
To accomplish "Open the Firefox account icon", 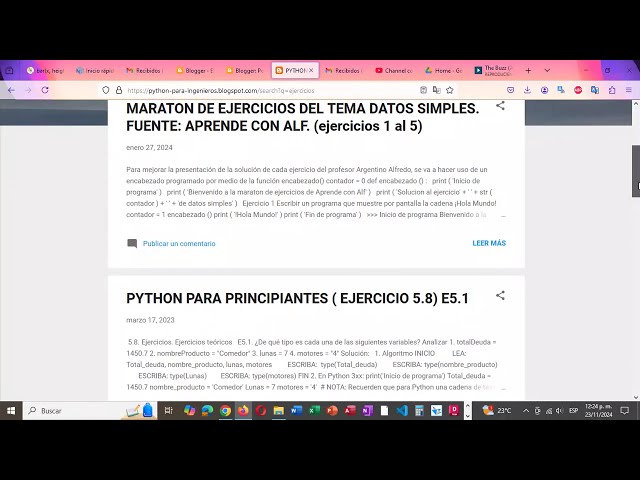I will [x=544, y=90].
